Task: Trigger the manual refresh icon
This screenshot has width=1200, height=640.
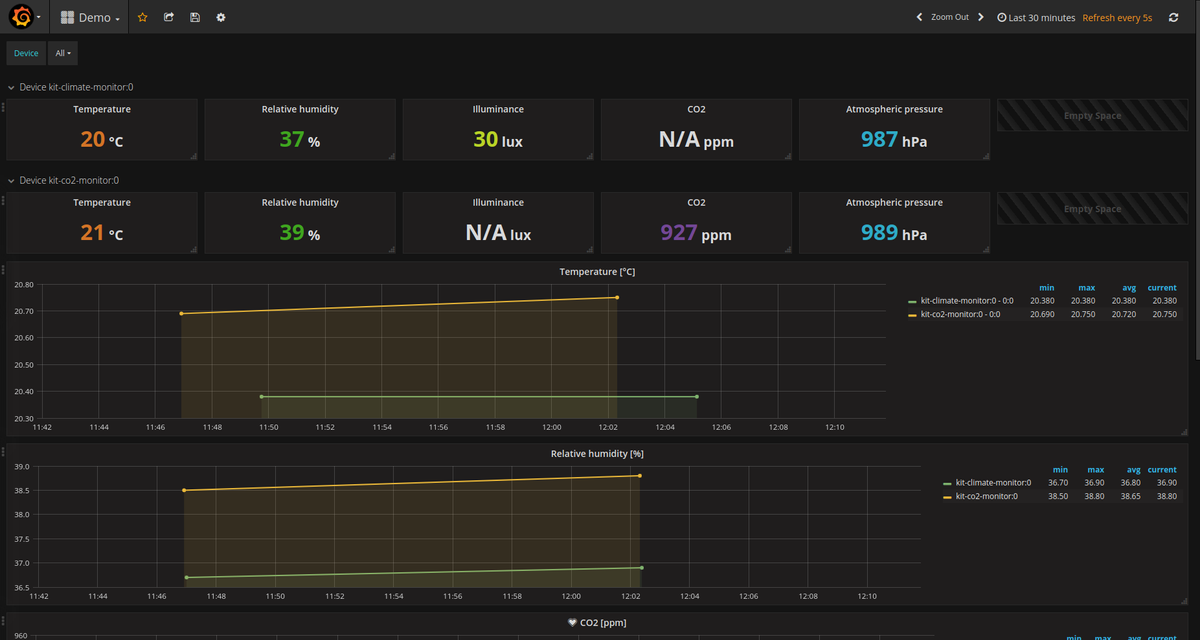Action: (1173, 16)
